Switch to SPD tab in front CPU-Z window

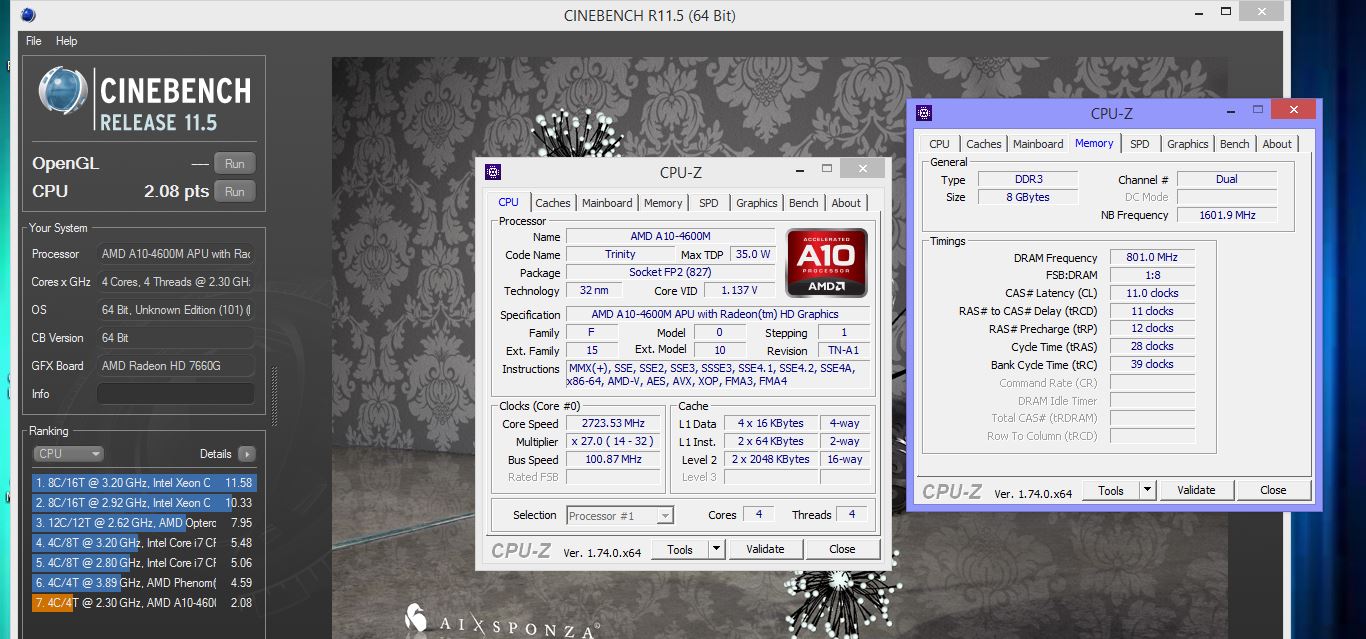709,203
